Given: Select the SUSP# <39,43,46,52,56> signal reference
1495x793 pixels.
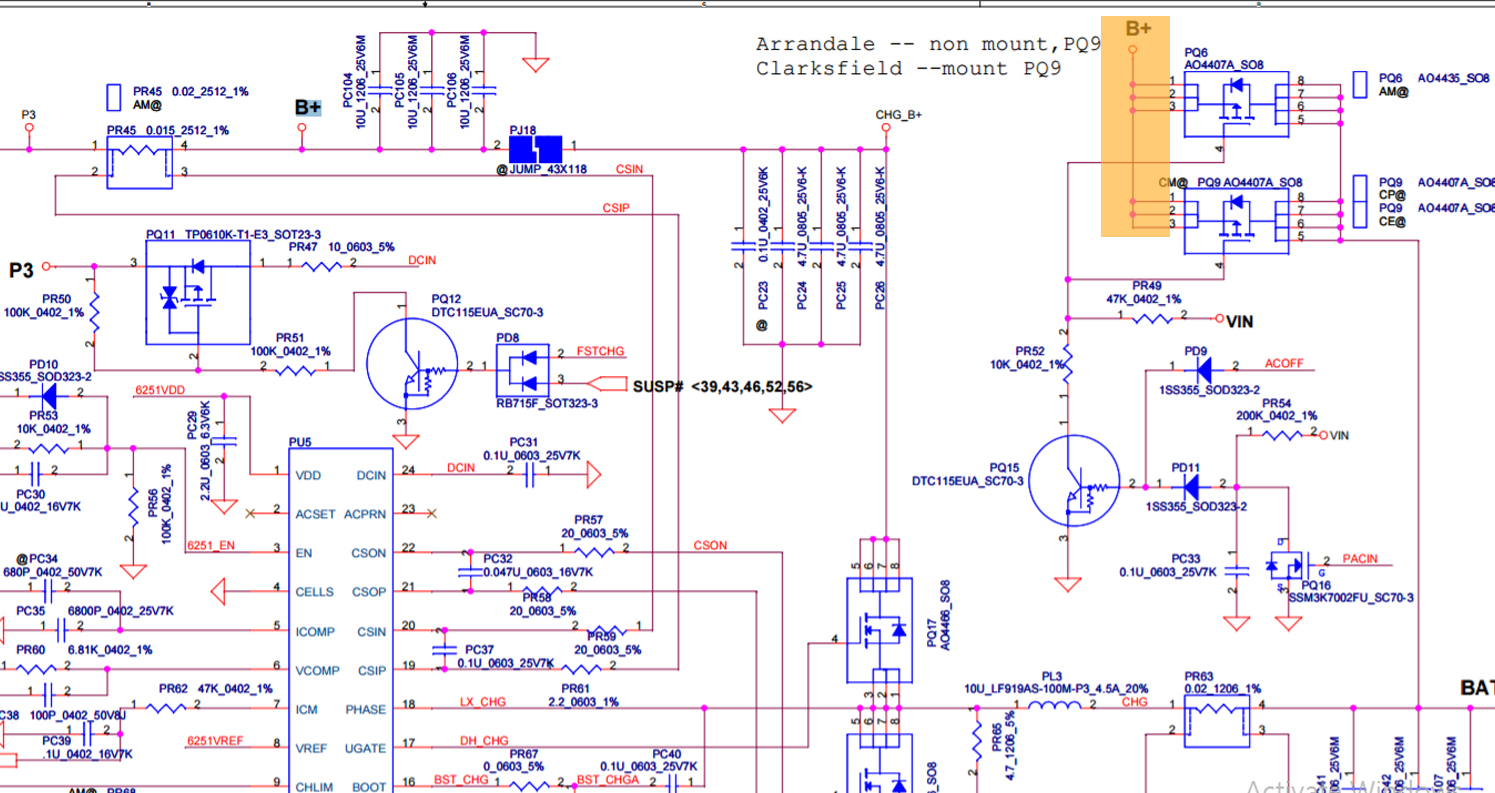Looking at the screenshot, I should 723,386.
